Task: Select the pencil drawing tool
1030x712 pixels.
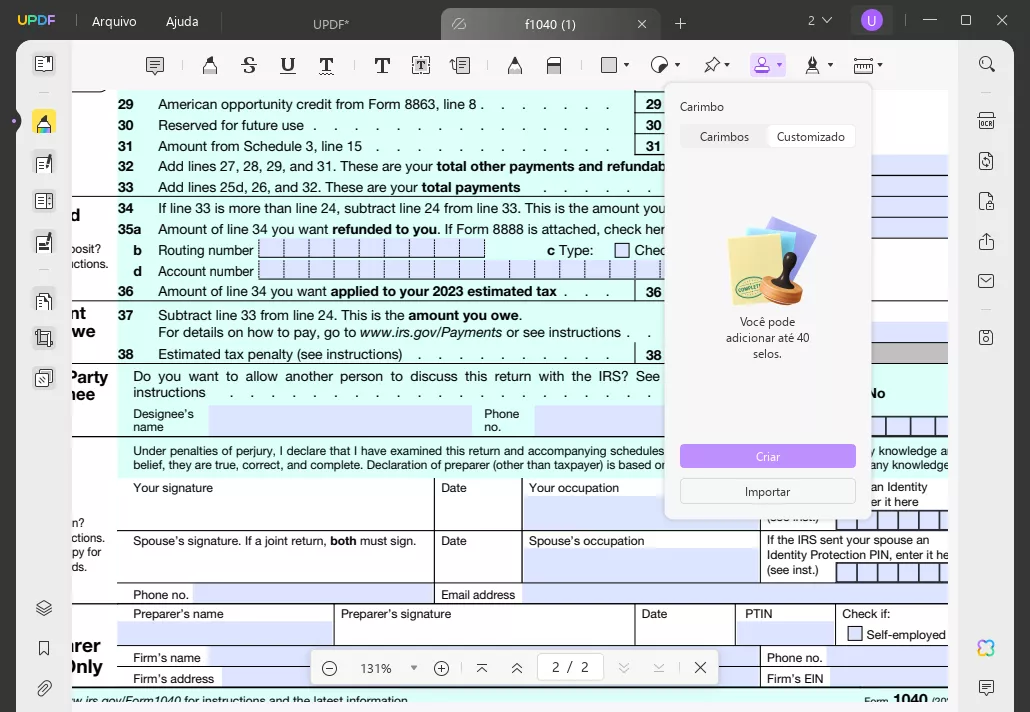Action: 515,65
